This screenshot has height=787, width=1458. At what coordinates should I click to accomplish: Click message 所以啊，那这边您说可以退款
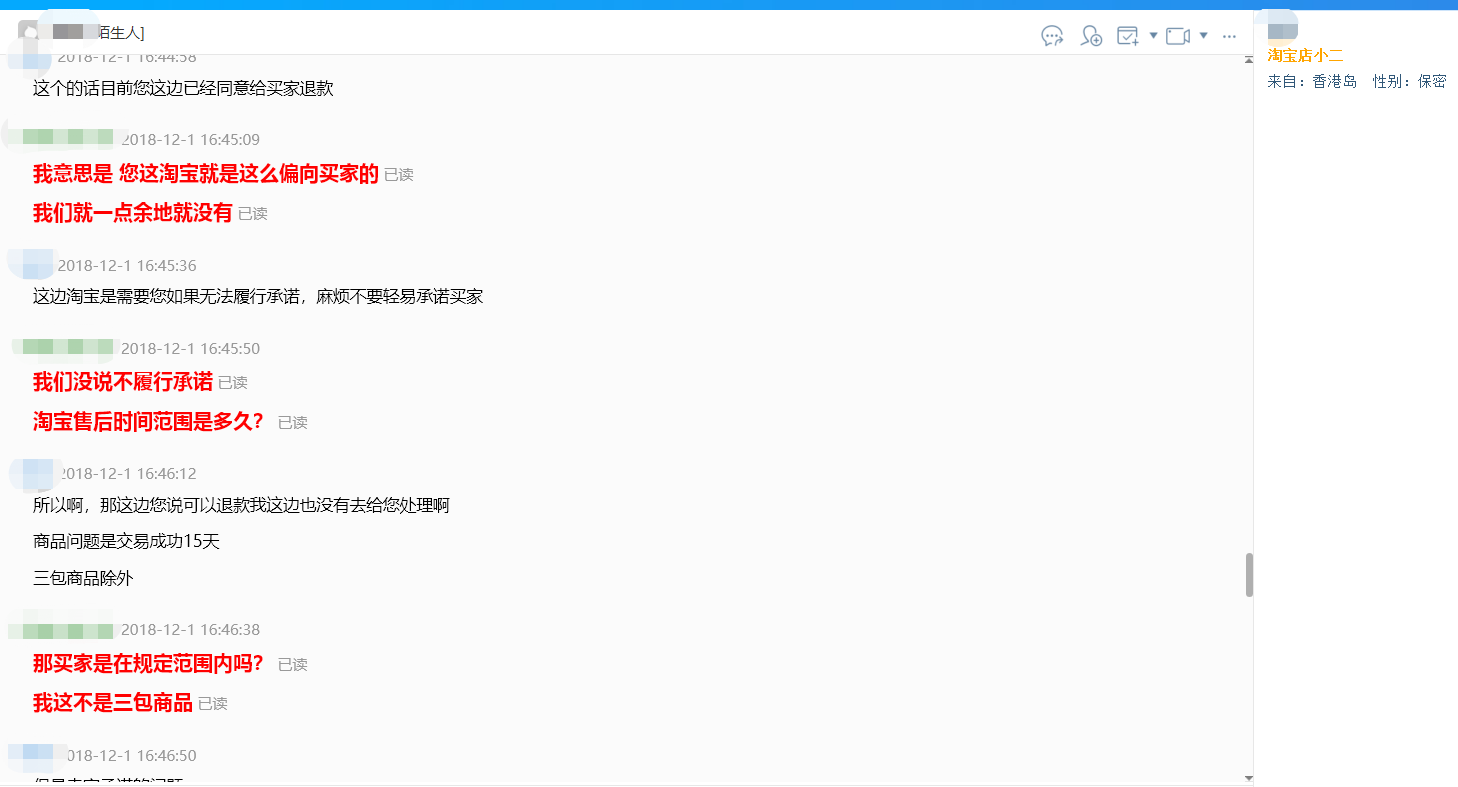[x=241, y=505]
